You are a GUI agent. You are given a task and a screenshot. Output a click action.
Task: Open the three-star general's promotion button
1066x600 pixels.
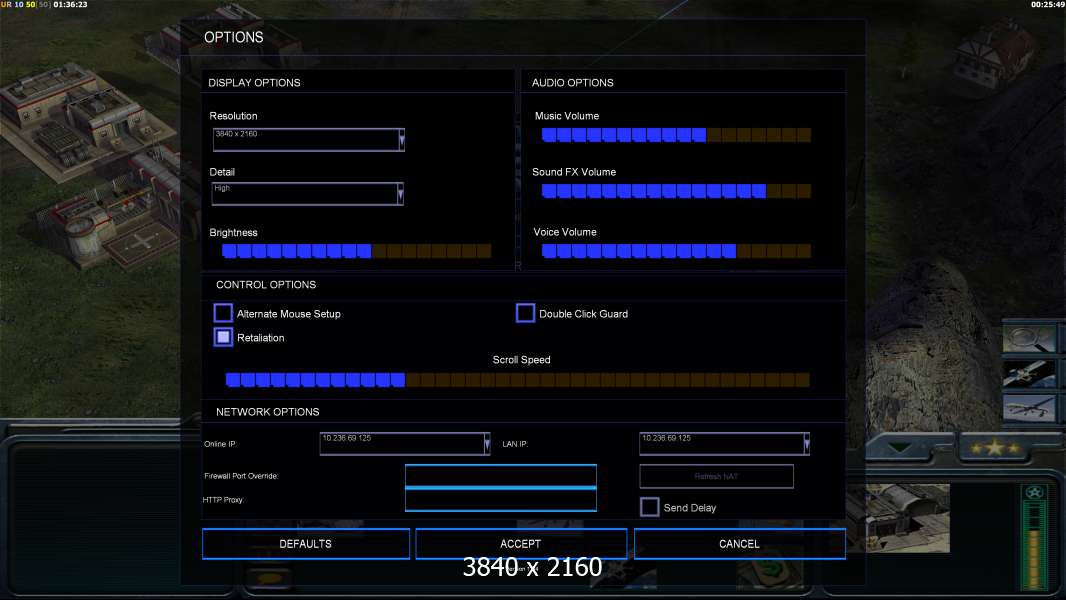(x=995, y=448)
